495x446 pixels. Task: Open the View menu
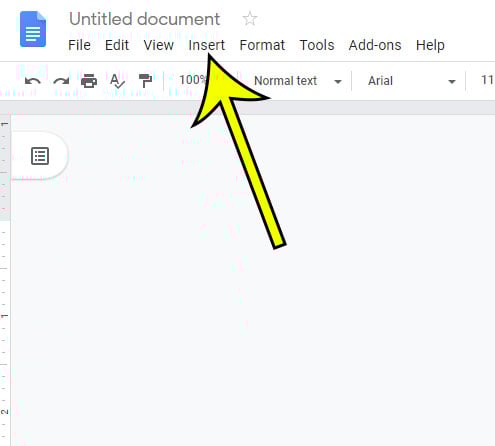click(158, 45)
